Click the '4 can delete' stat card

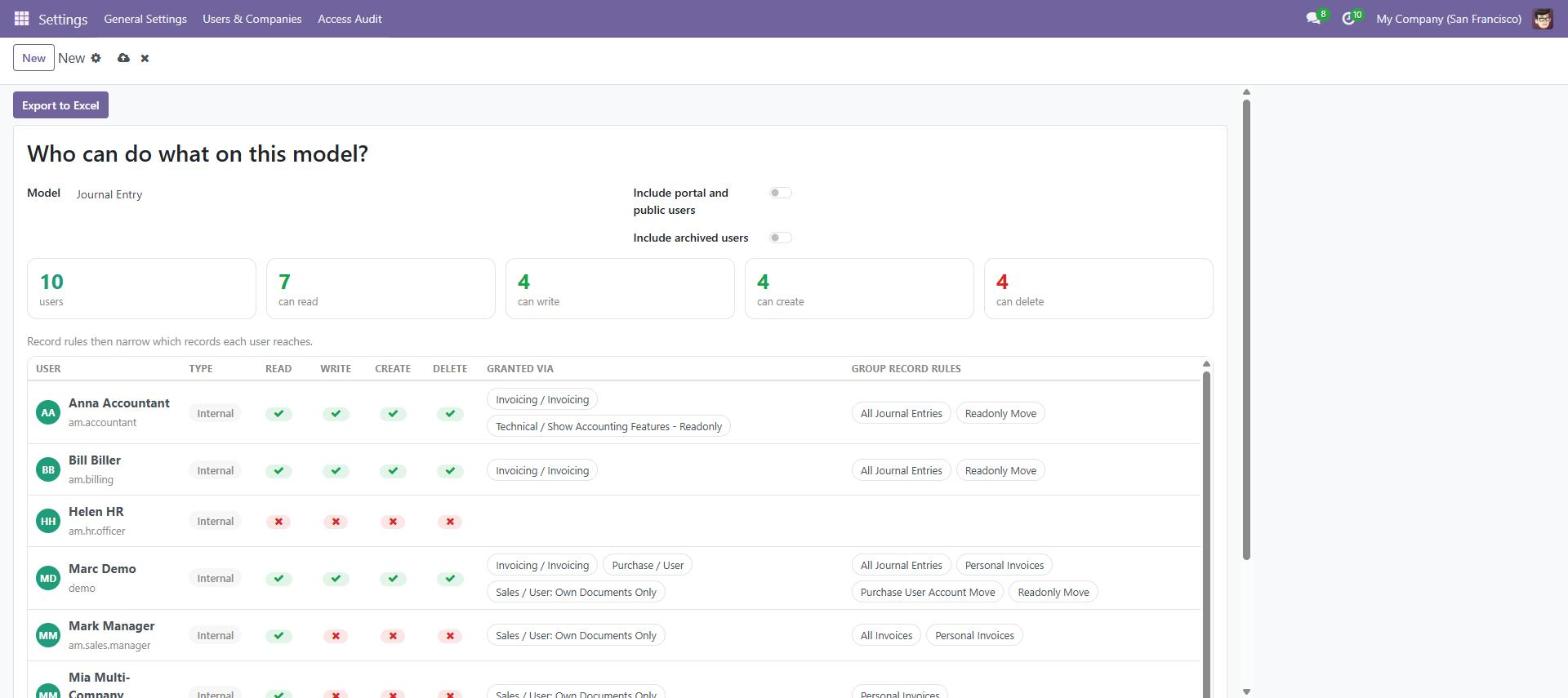point(1099,289)
